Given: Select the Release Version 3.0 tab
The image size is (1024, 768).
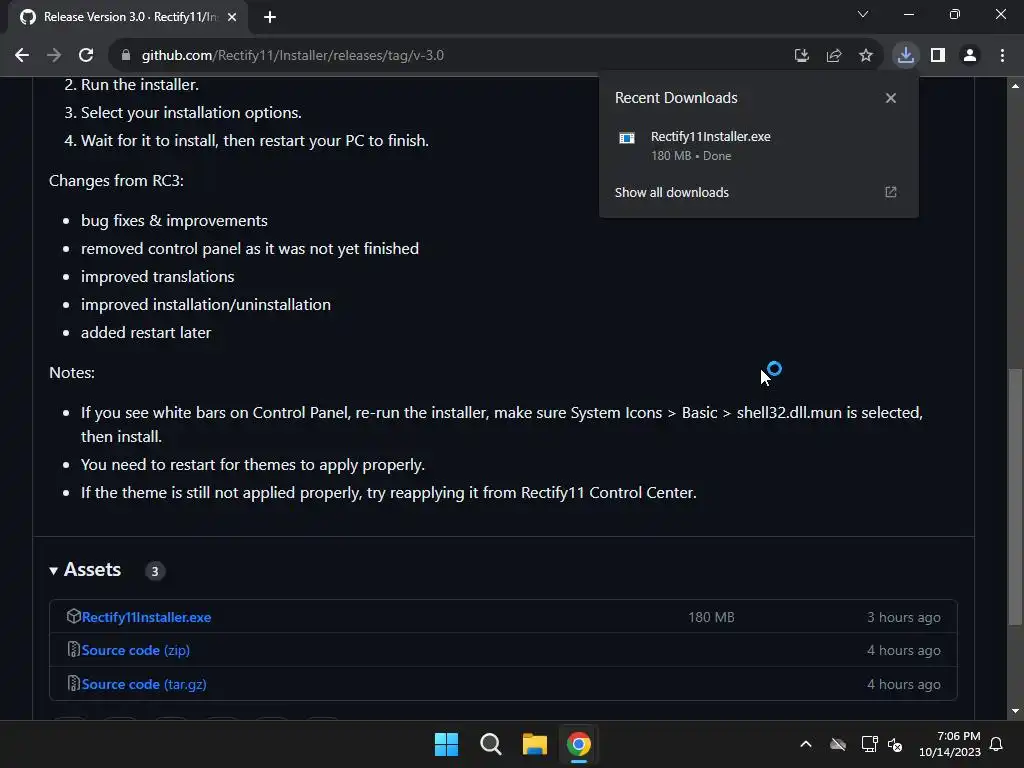Looking at the screenshot, I should click(128, 17).
